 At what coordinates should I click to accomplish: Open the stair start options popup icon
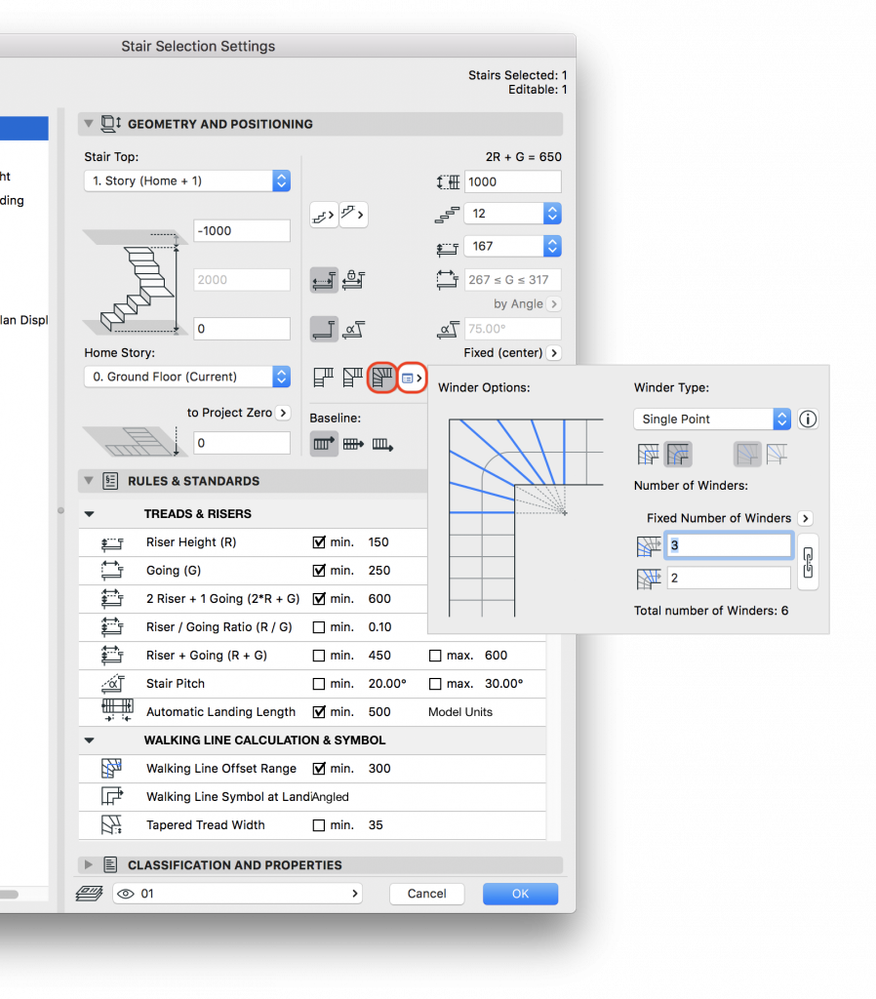324,215
